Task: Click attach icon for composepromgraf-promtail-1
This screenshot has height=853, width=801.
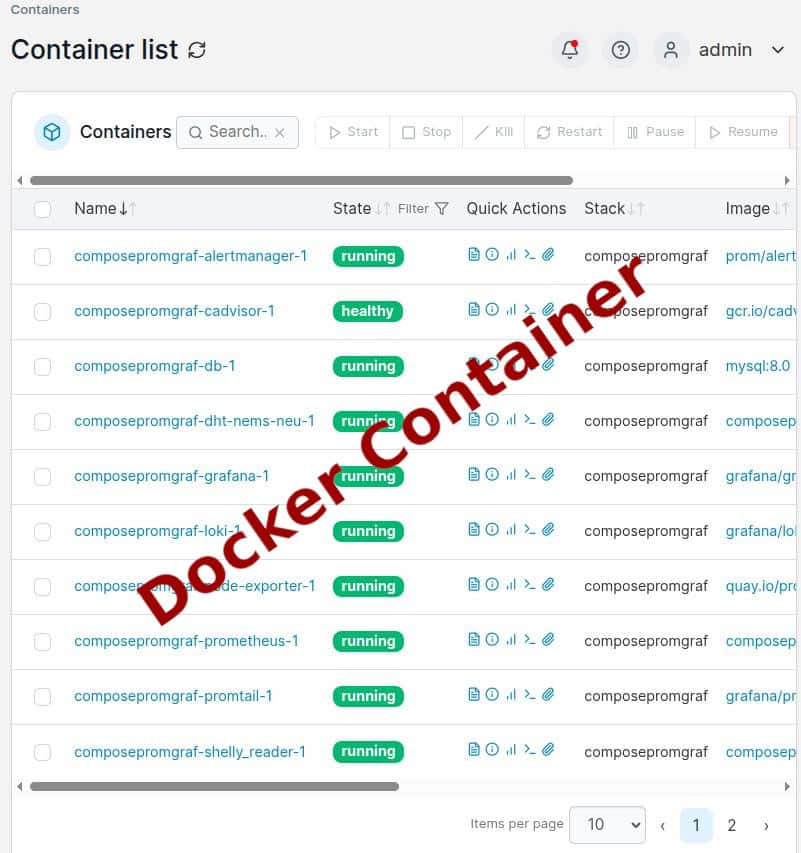Action: point(548,695)
